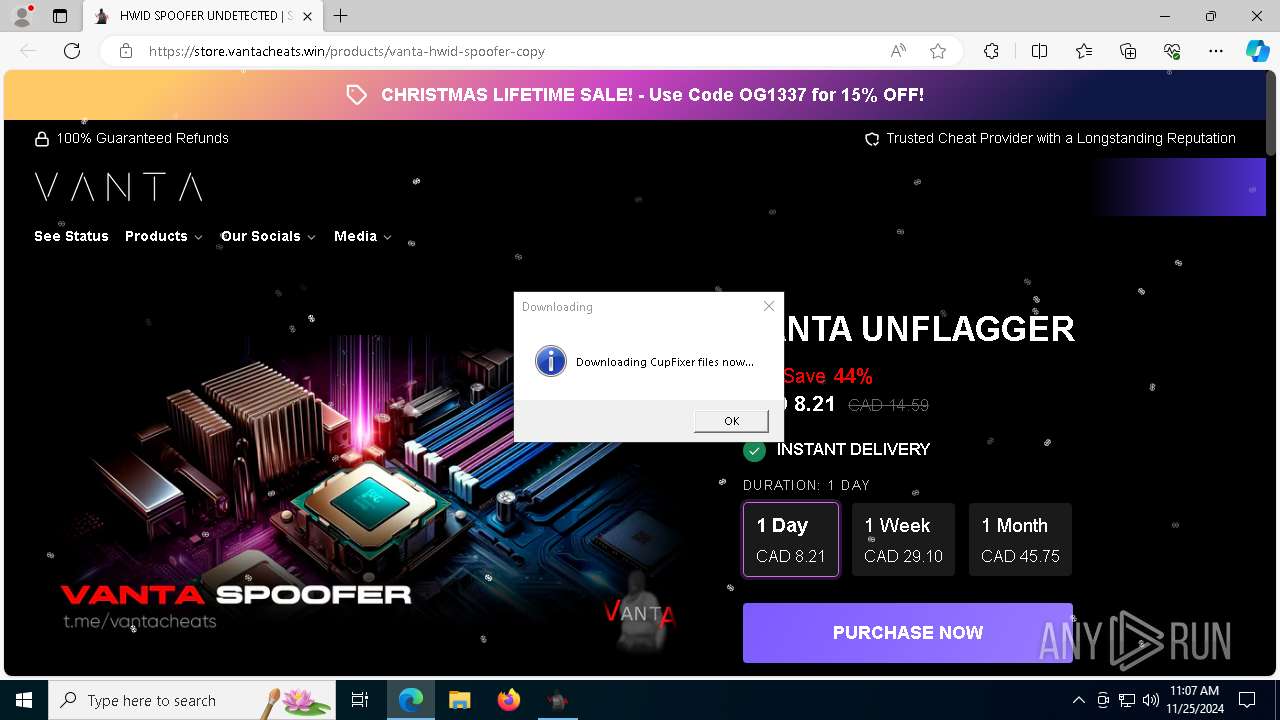Screen dimensions: 1280x720
Task: Expand the Our Socials dropdown menu
Action: (x=268, y=236)
